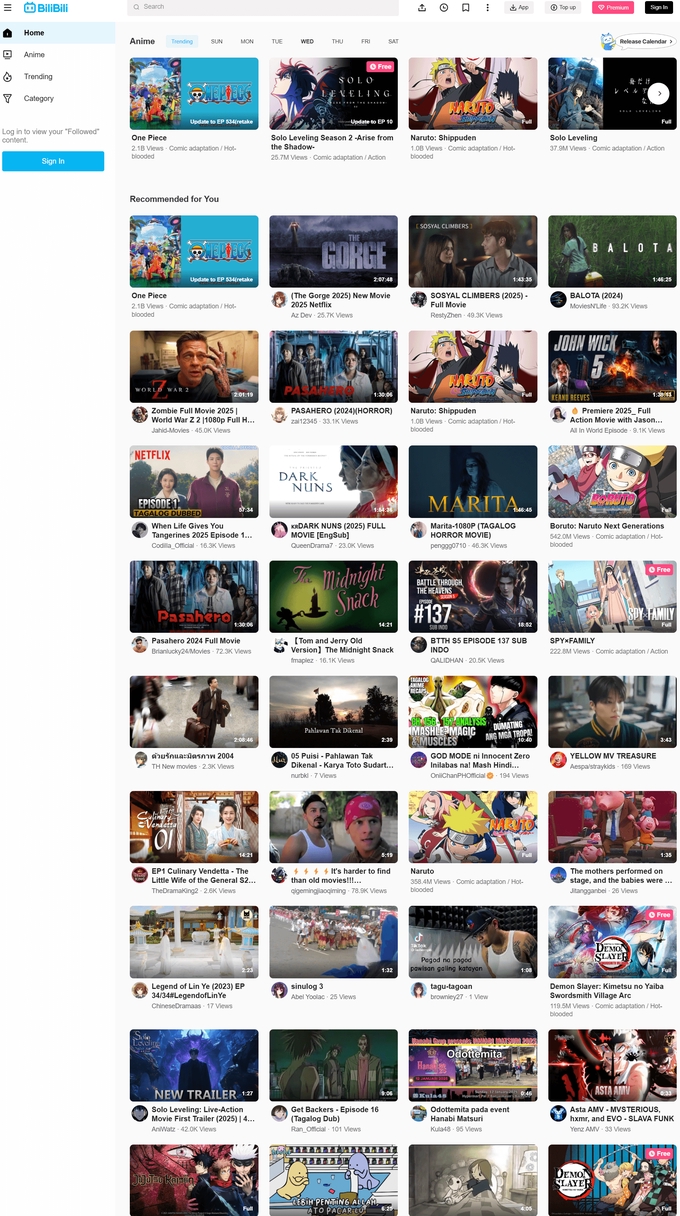The image size is (680, 1216).
Task: Click the App download button
Action: (519, 7)
